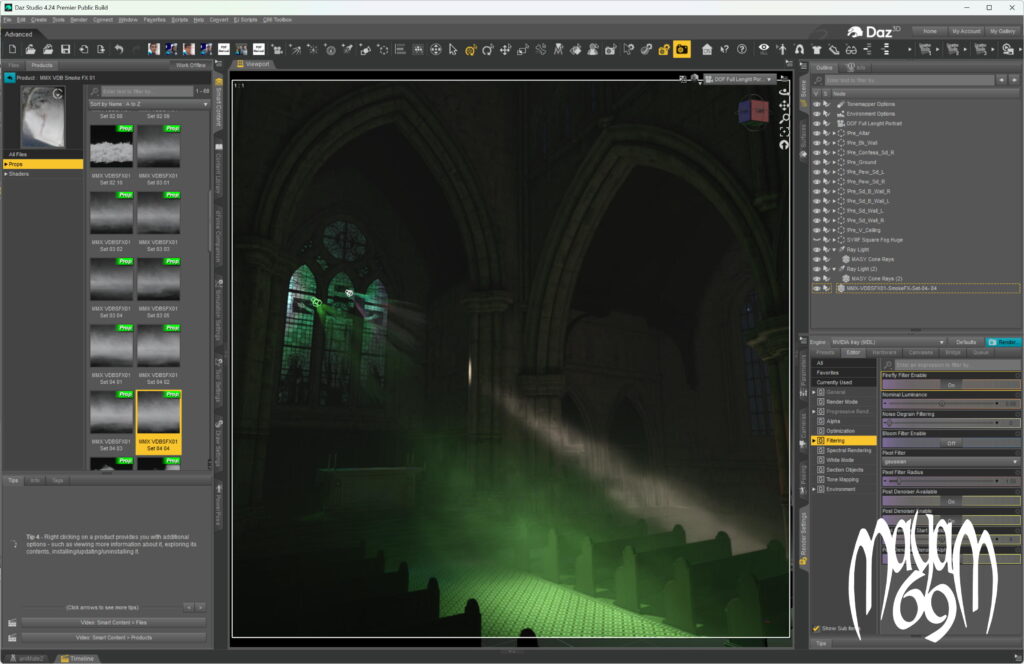Click the eye icon in the top toolbar
1024x664 pixels.
pyautogui.click(x=763, y=49)
